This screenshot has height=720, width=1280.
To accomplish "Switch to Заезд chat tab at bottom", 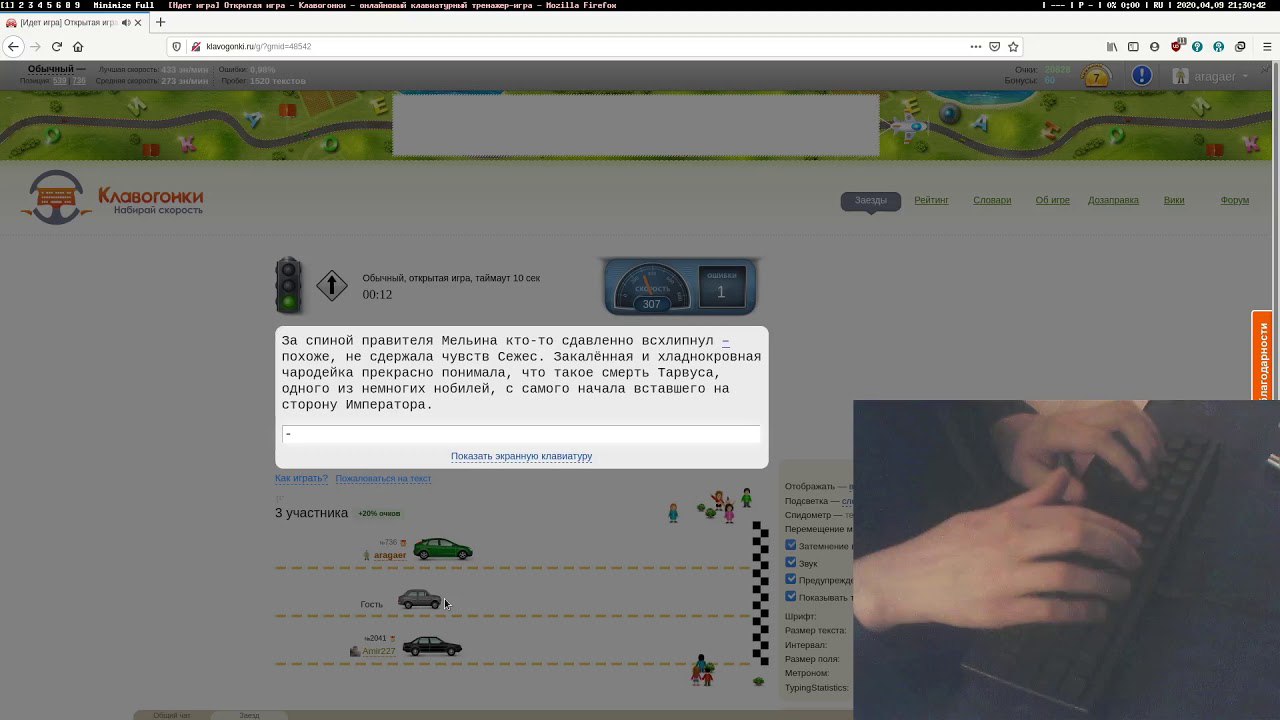I will [x=249, y=715].
